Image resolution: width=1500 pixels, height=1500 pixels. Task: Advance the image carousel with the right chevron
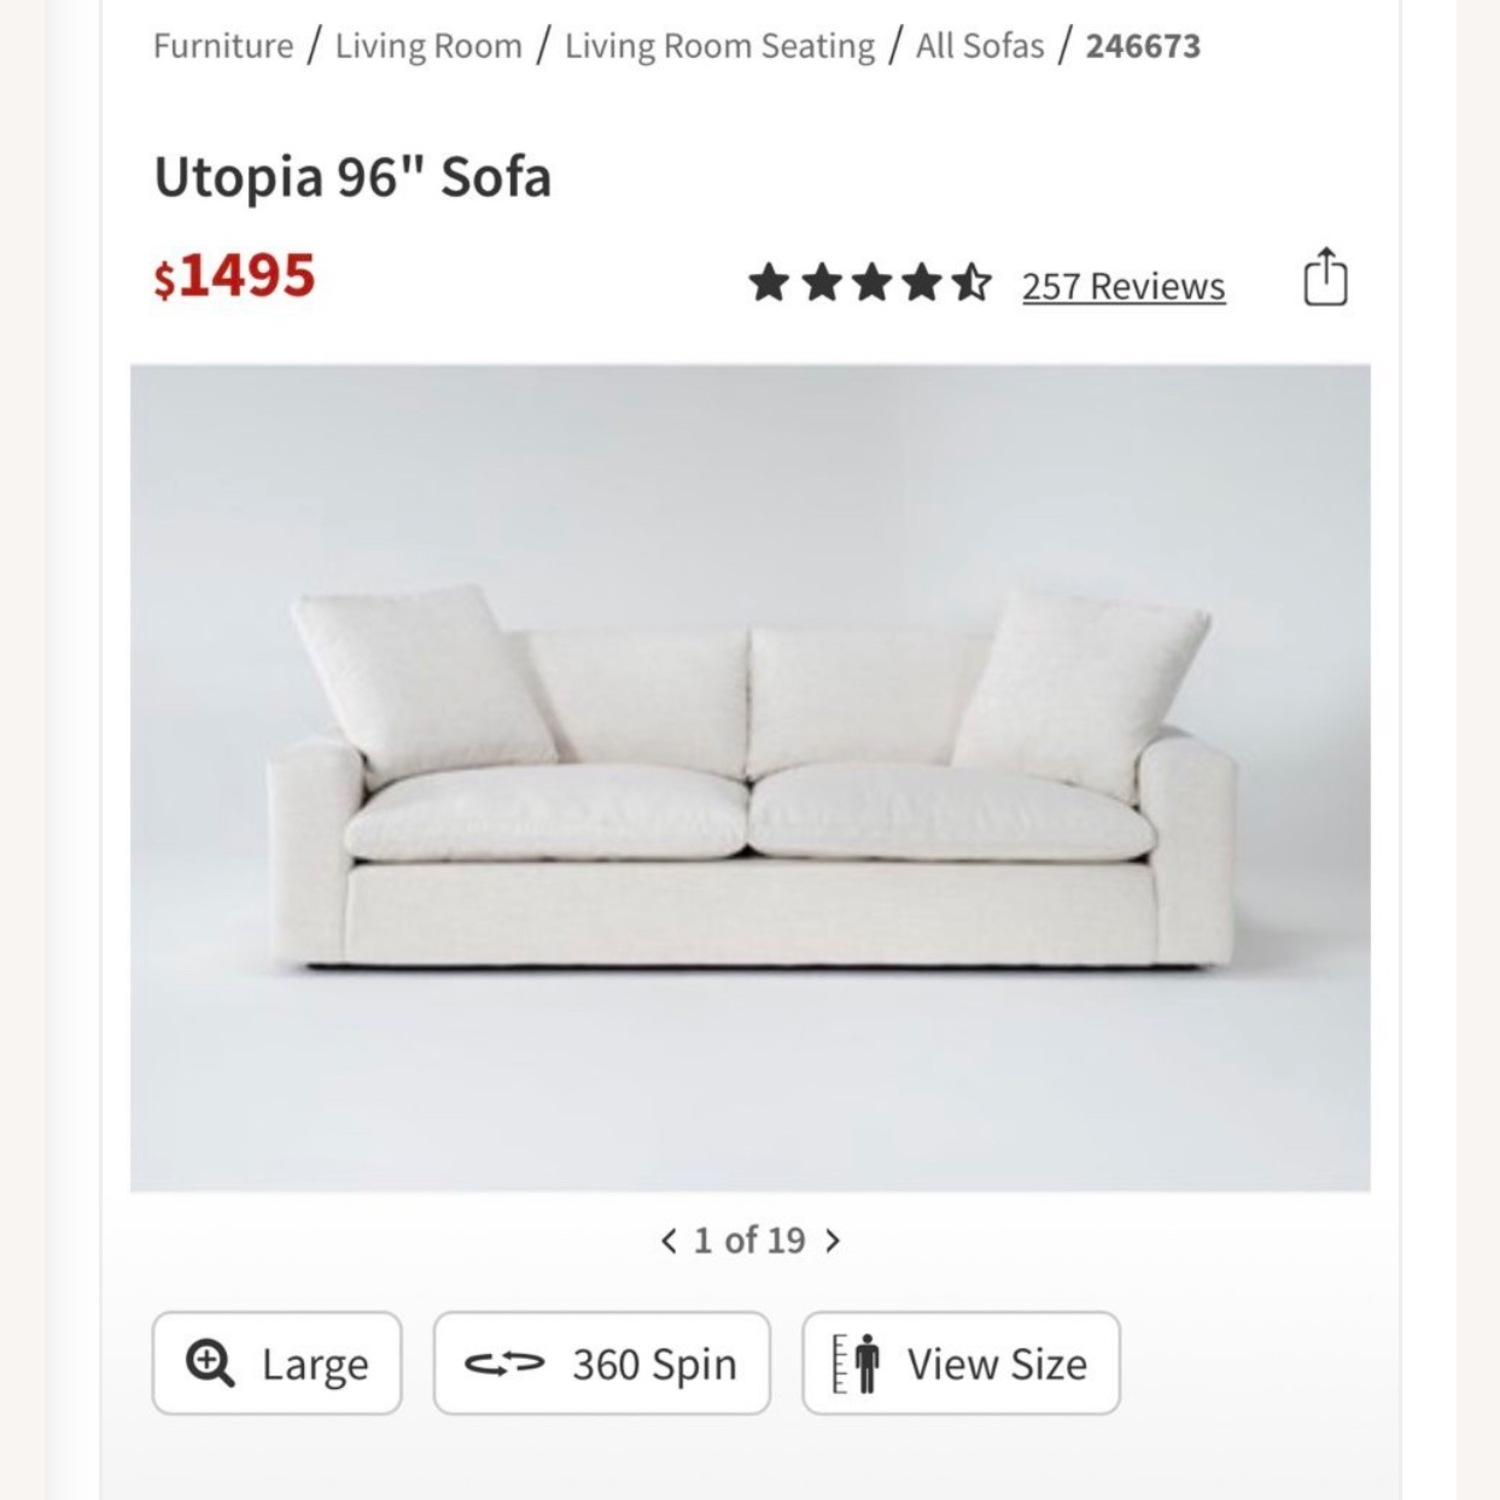click(833, 1238)
